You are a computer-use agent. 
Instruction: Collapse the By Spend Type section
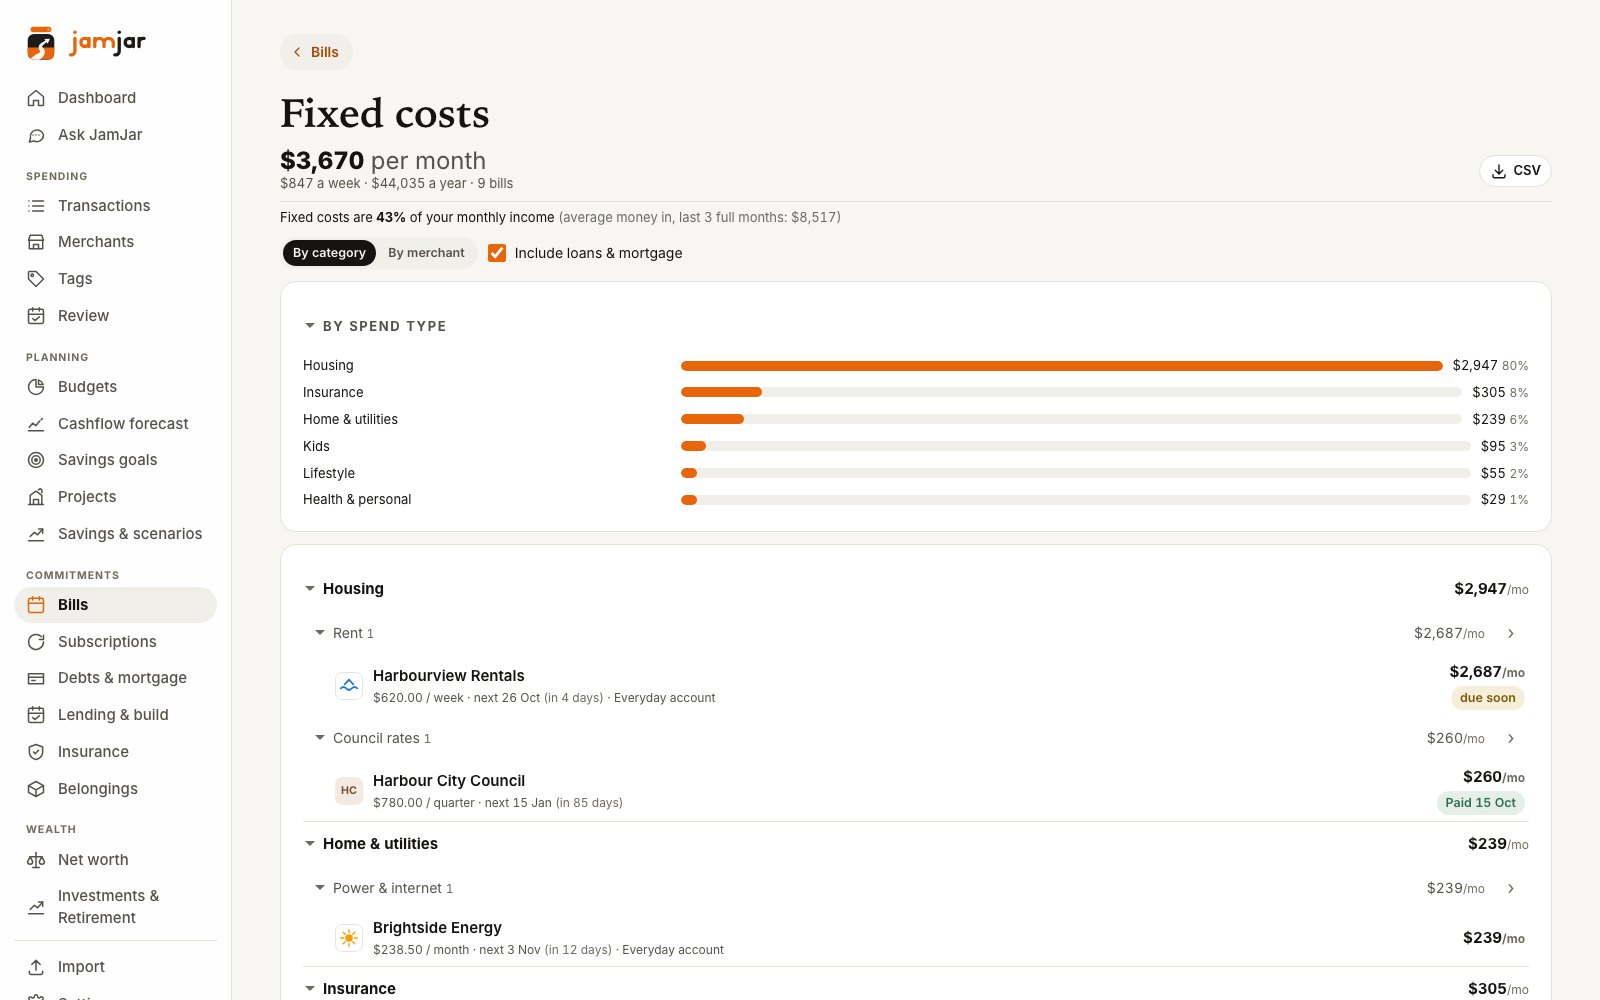(310, 326)
